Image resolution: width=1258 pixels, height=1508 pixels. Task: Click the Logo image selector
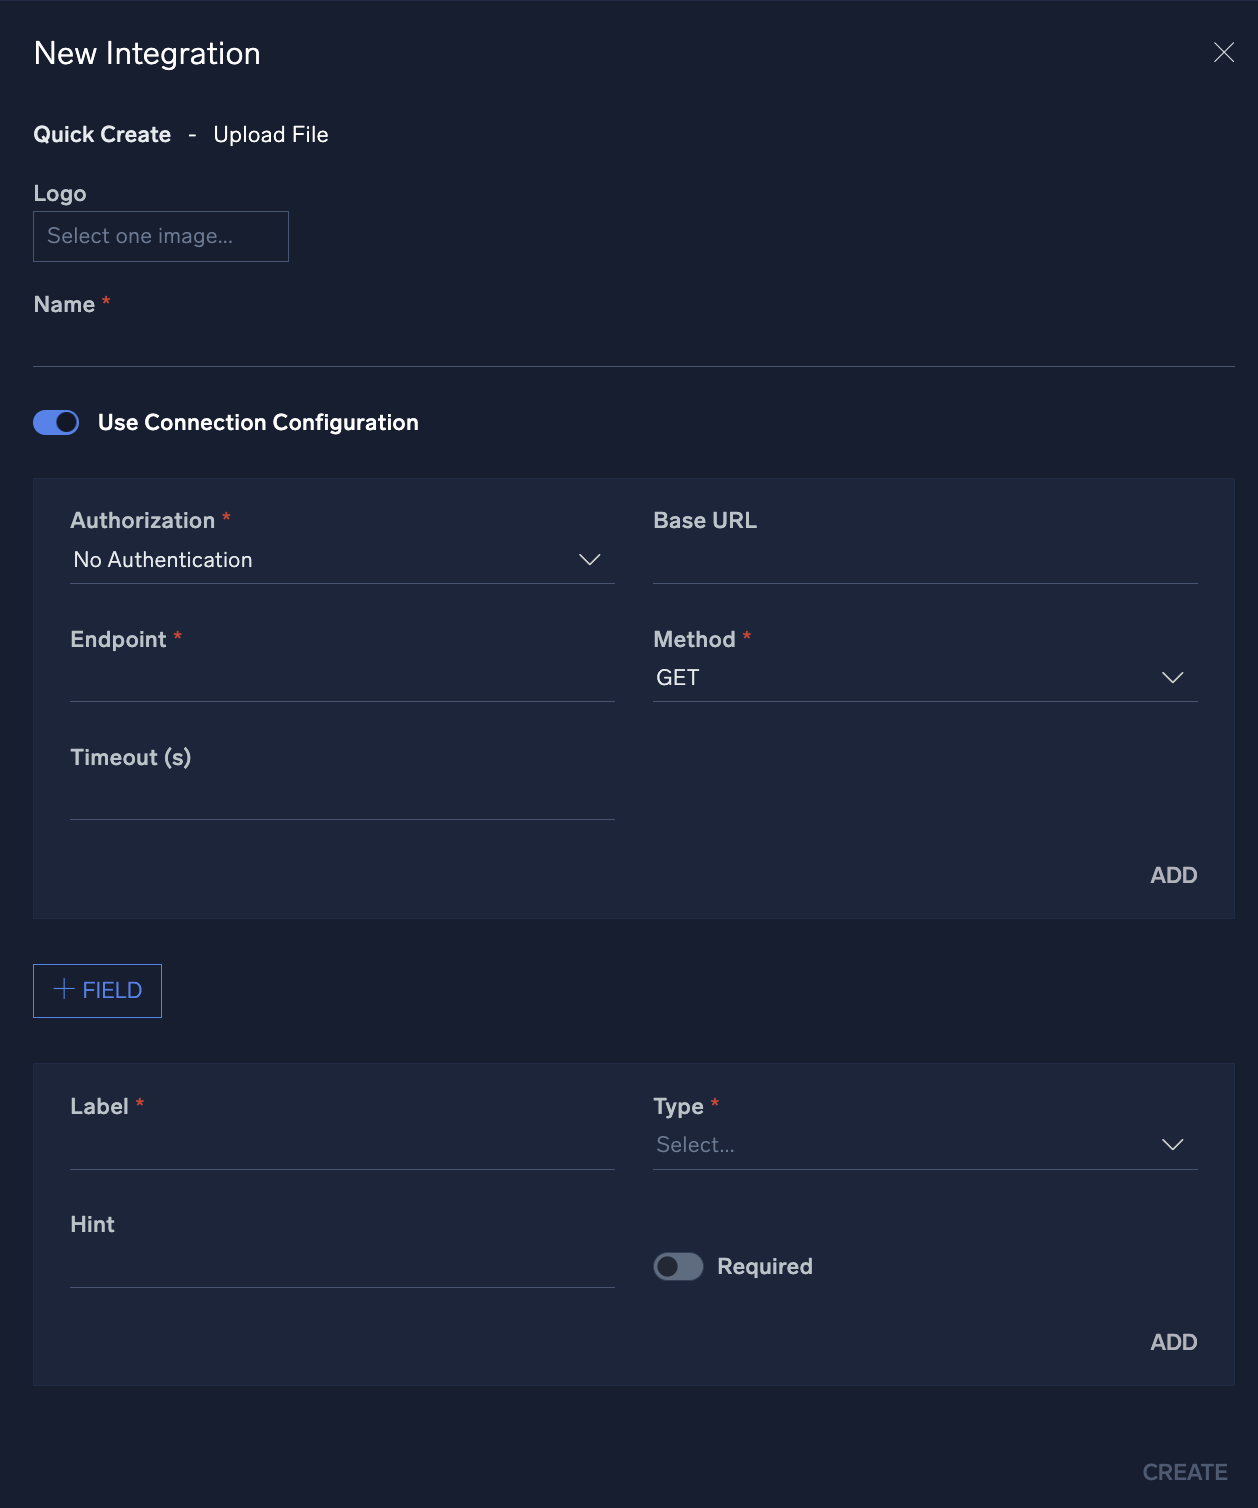click(160, 236)
